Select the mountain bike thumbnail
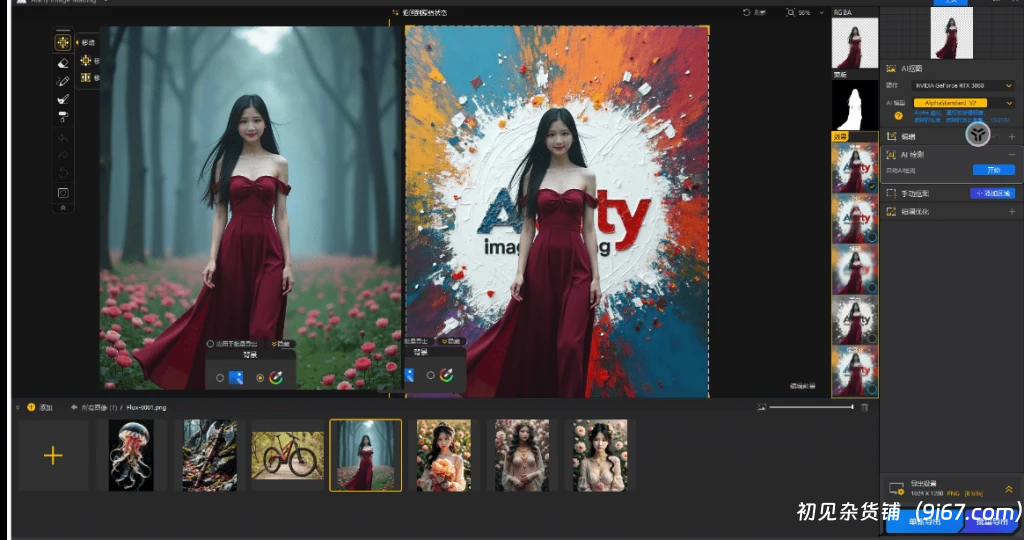This screenshot has height=540, width=1024. [287, 455]
